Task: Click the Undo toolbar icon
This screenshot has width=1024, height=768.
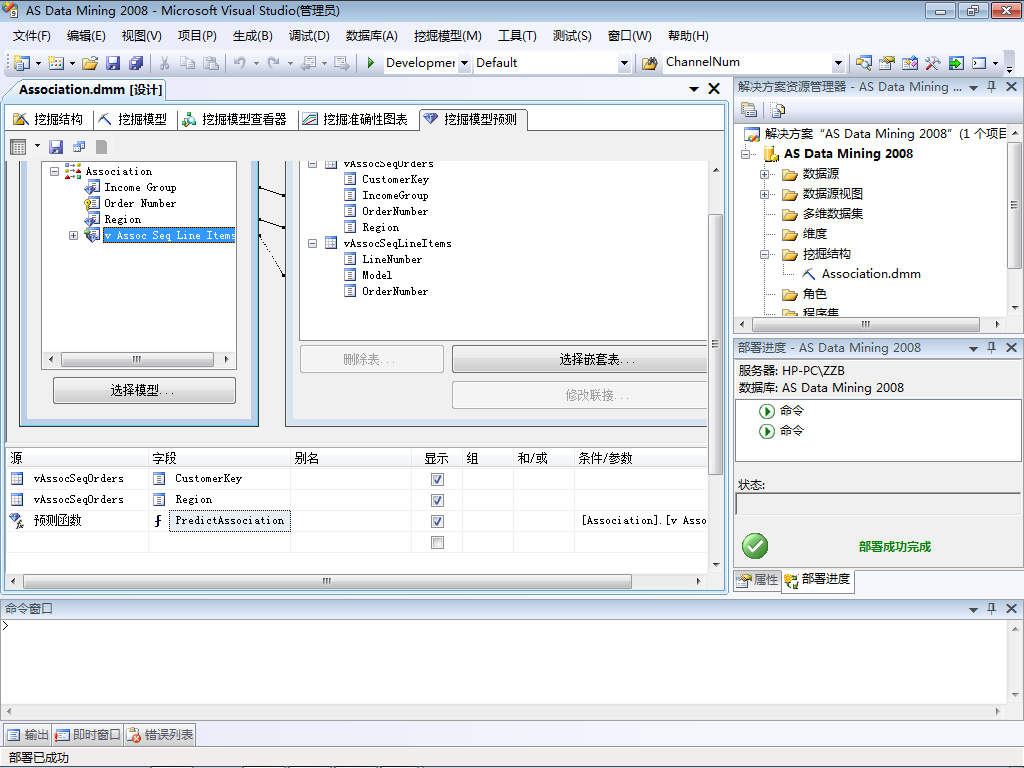Action: 240,63
